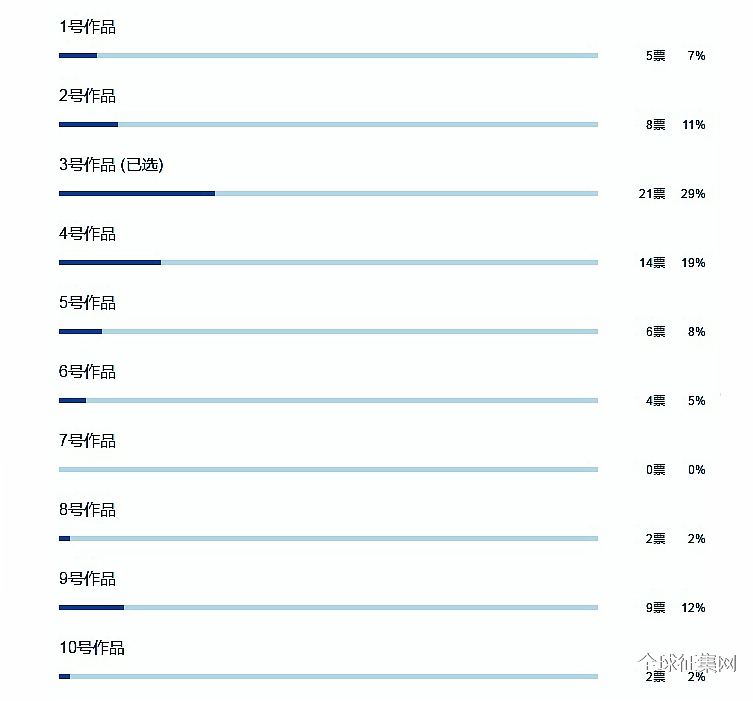Click the 12% percentage for 9号作品
The height and width of the screenshot is (701, 753).
[x=693, y=608]
